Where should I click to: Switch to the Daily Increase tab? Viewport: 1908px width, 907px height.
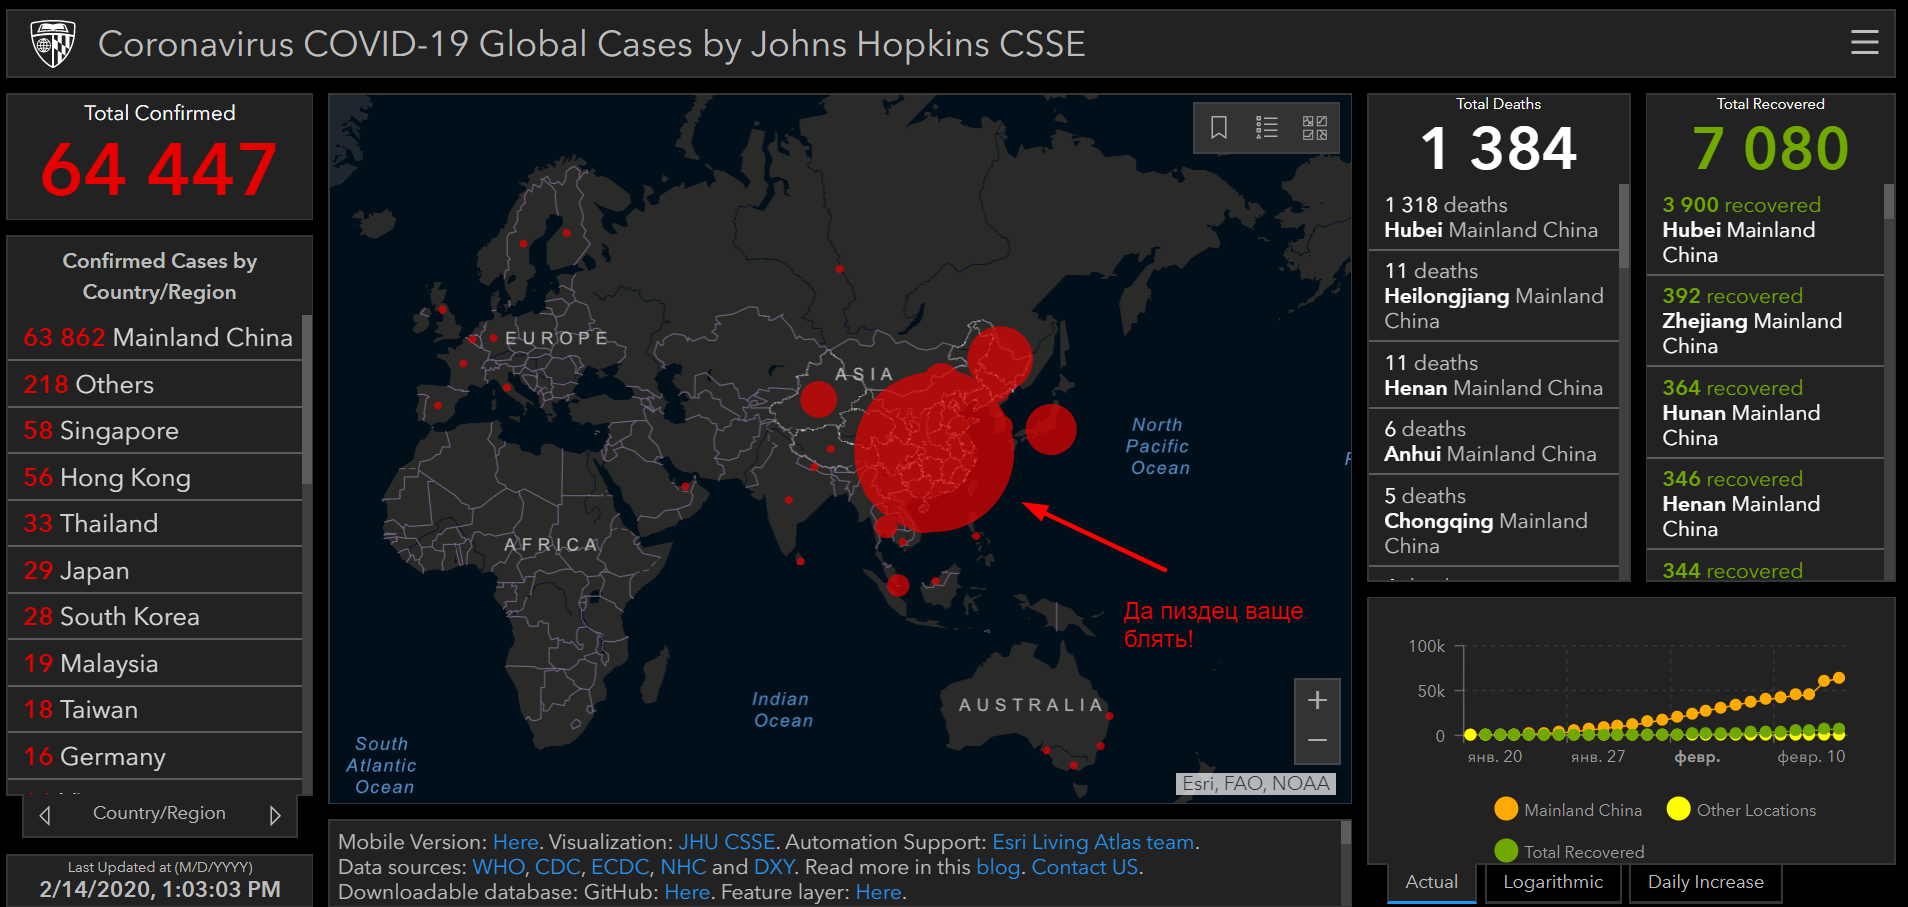(x=1706, y=882)
